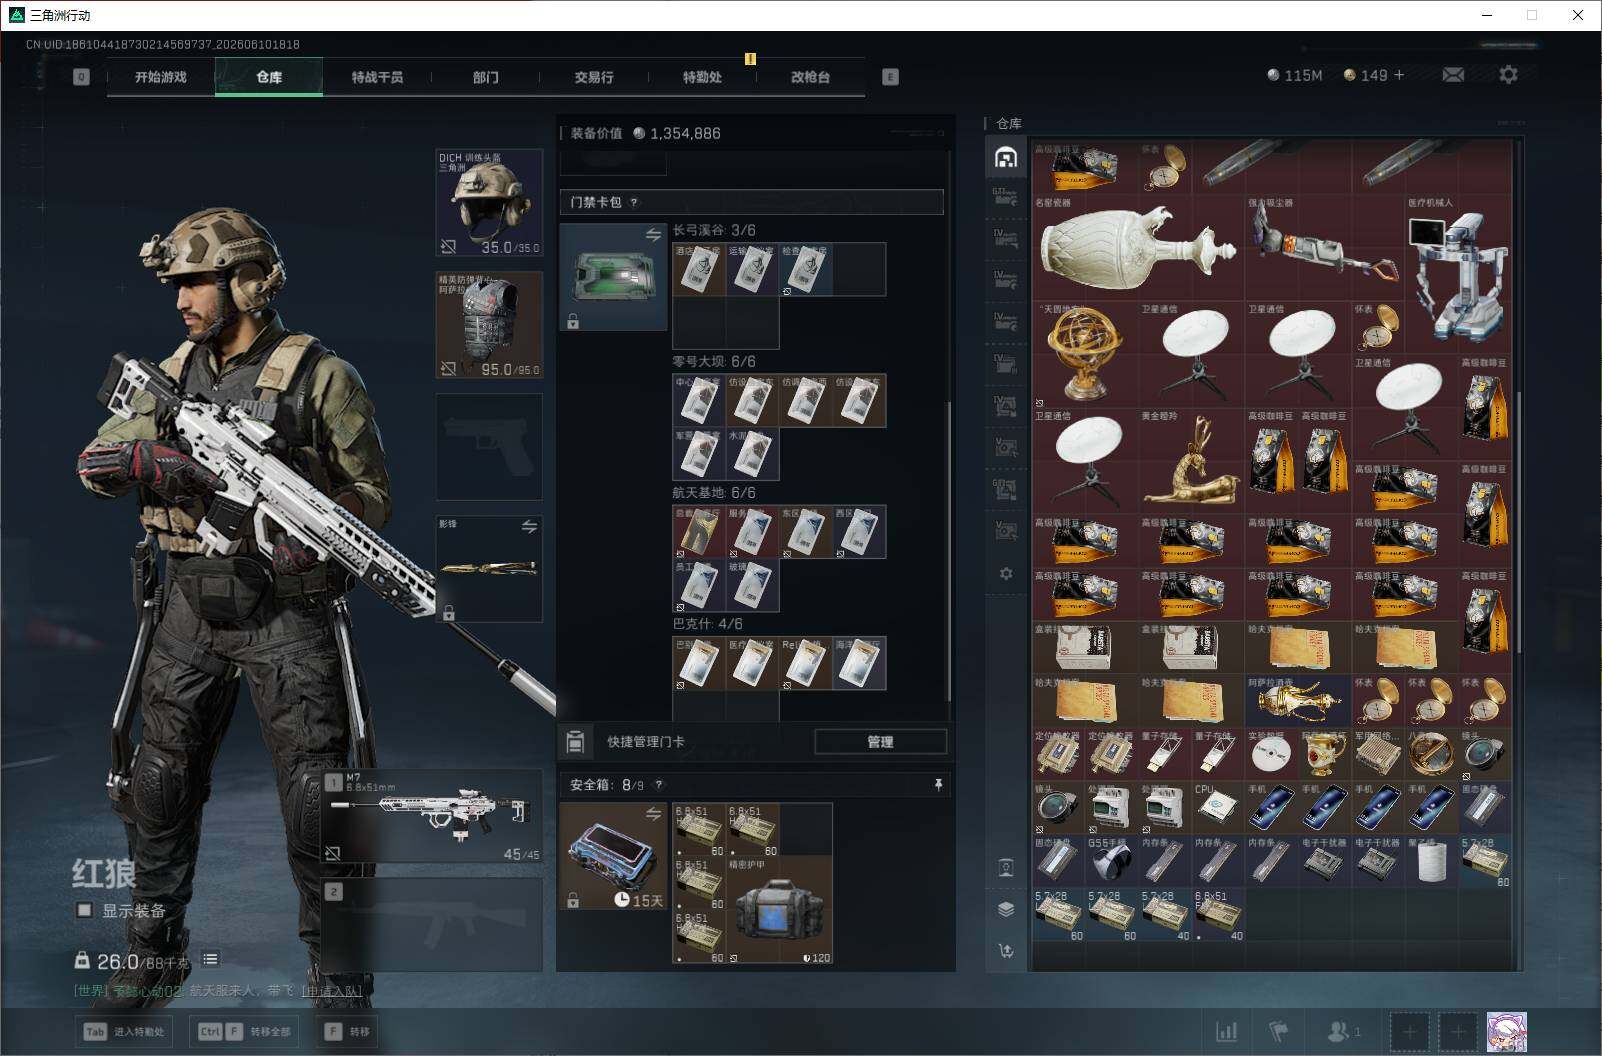Click the equipment panel scrollbar
Image resolution: width=1602 pixels, height=1056 pixels.
(948, 551)
